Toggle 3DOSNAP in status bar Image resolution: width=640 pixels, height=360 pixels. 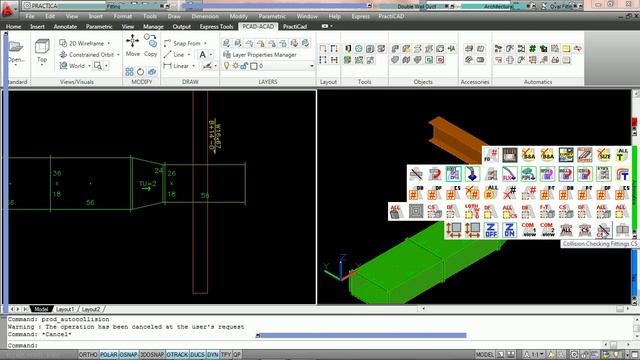tap(152, 355)
